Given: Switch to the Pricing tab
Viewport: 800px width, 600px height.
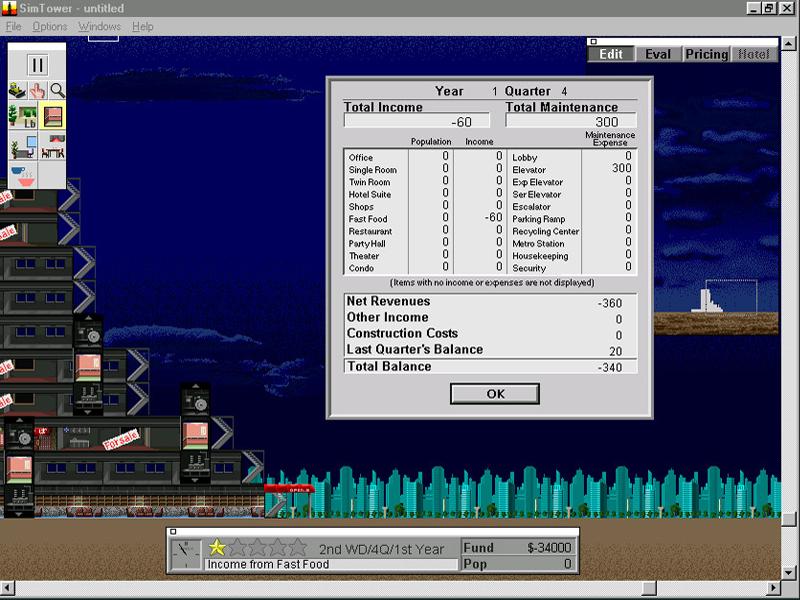Looking at the screenshot, I should (706, 54).
